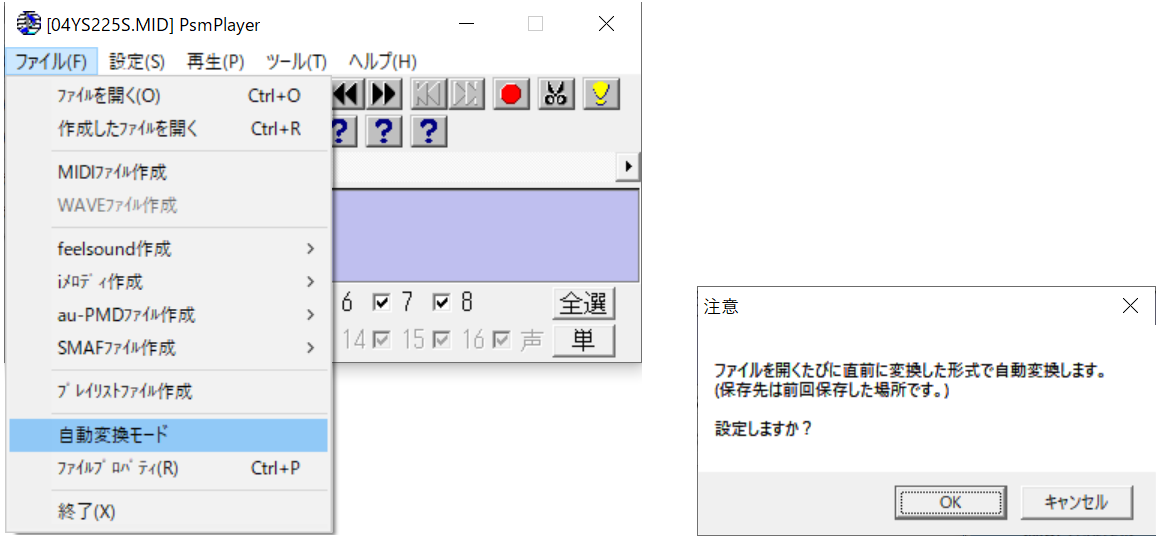This screenshot has height=541, width=1169.
Task: Select greyed WAVEファイル作成 menu item
Action: [x=168, y=205]
